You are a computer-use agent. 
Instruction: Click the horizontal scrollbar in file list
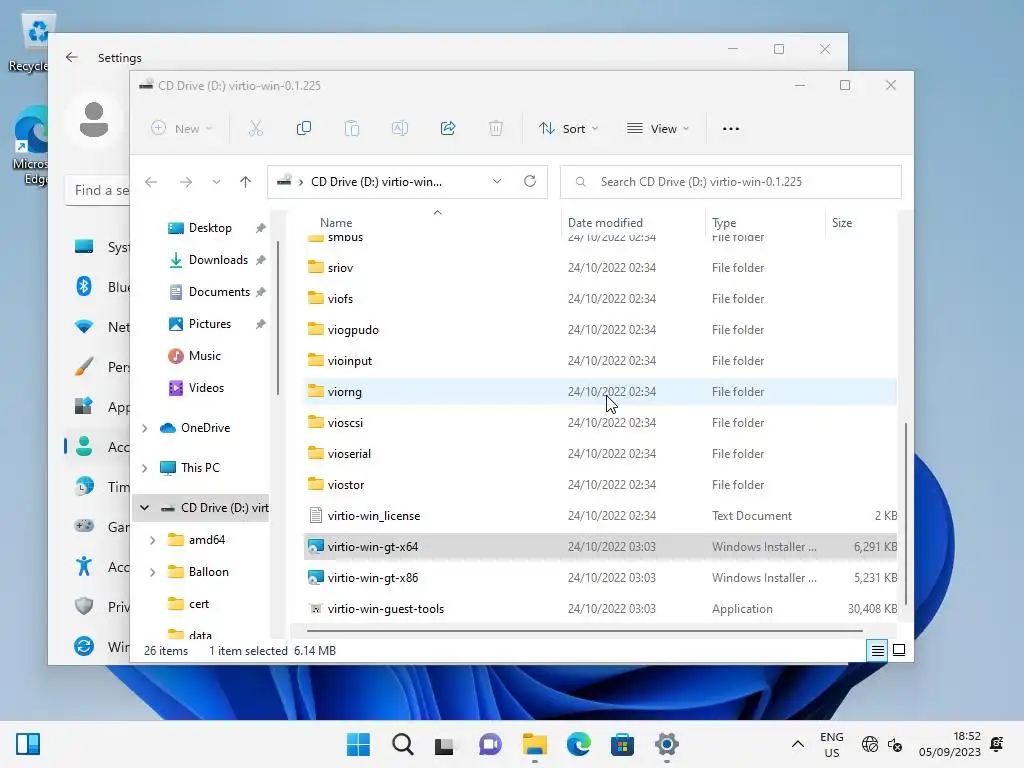click(x=584, y=631)
